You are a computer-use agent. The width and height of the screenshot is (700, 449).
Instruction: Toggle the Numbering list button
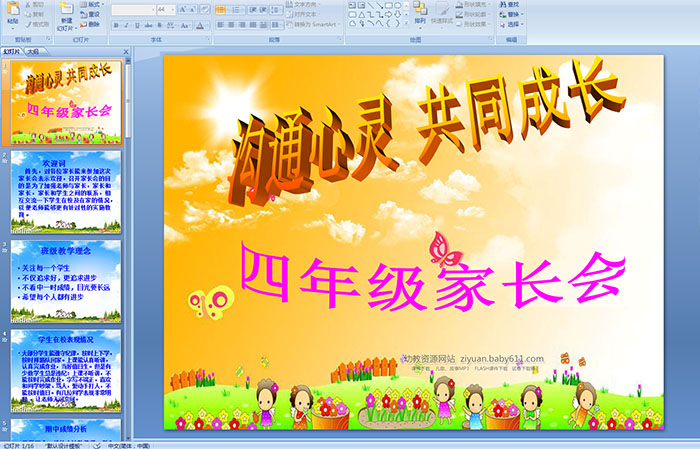[236, 10]
